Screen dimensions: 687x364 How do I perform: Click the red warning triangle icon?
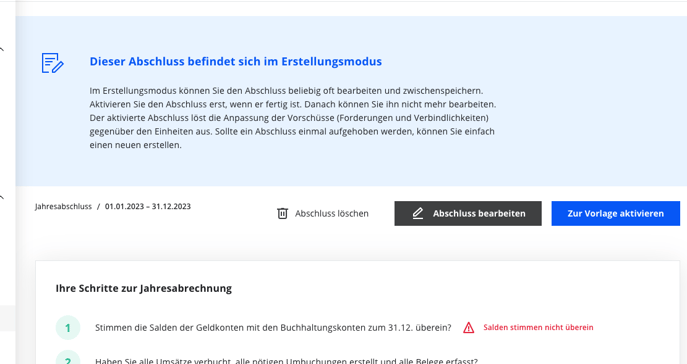point(468,328)
